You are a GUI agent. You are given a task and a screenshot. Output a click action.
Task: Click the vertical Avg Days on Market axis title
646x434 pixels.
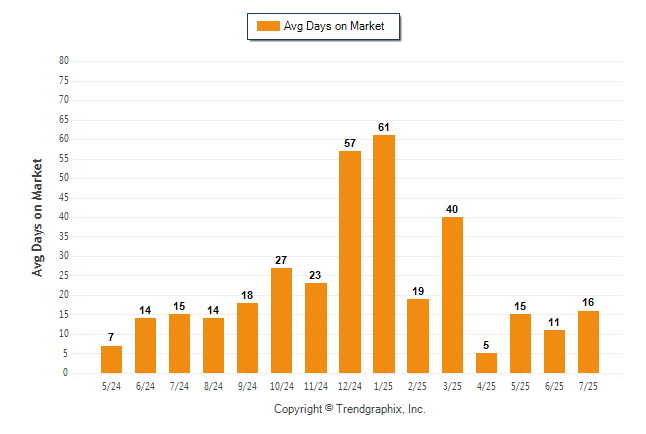[x=37, y=217]
